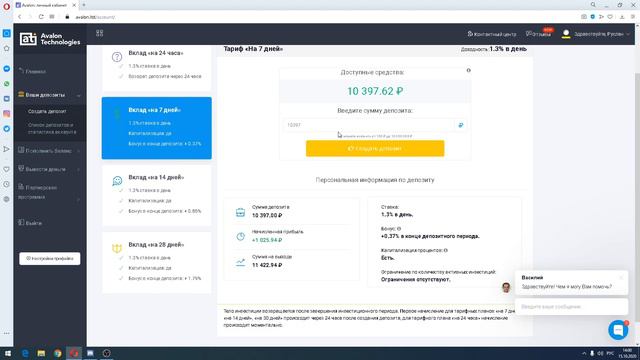Toggle the grid menu icon in header
The image size is (640, 360).
click(100, 33)
